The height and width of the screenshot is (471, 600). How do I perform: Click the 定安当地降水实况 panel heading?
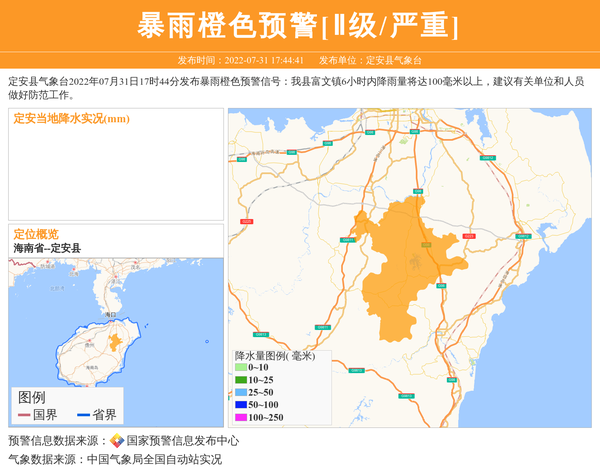tap(72, 119)
